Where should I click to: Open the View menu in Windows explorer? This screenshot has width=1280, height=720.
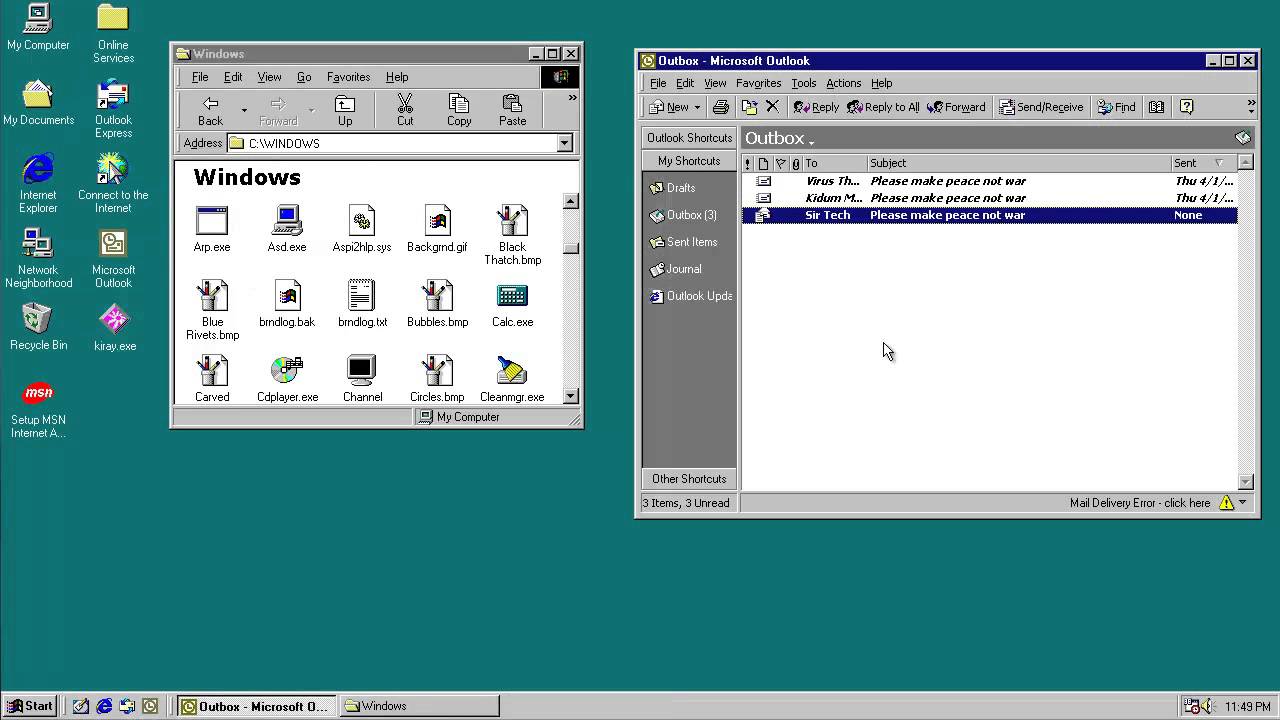pos(269,77)
